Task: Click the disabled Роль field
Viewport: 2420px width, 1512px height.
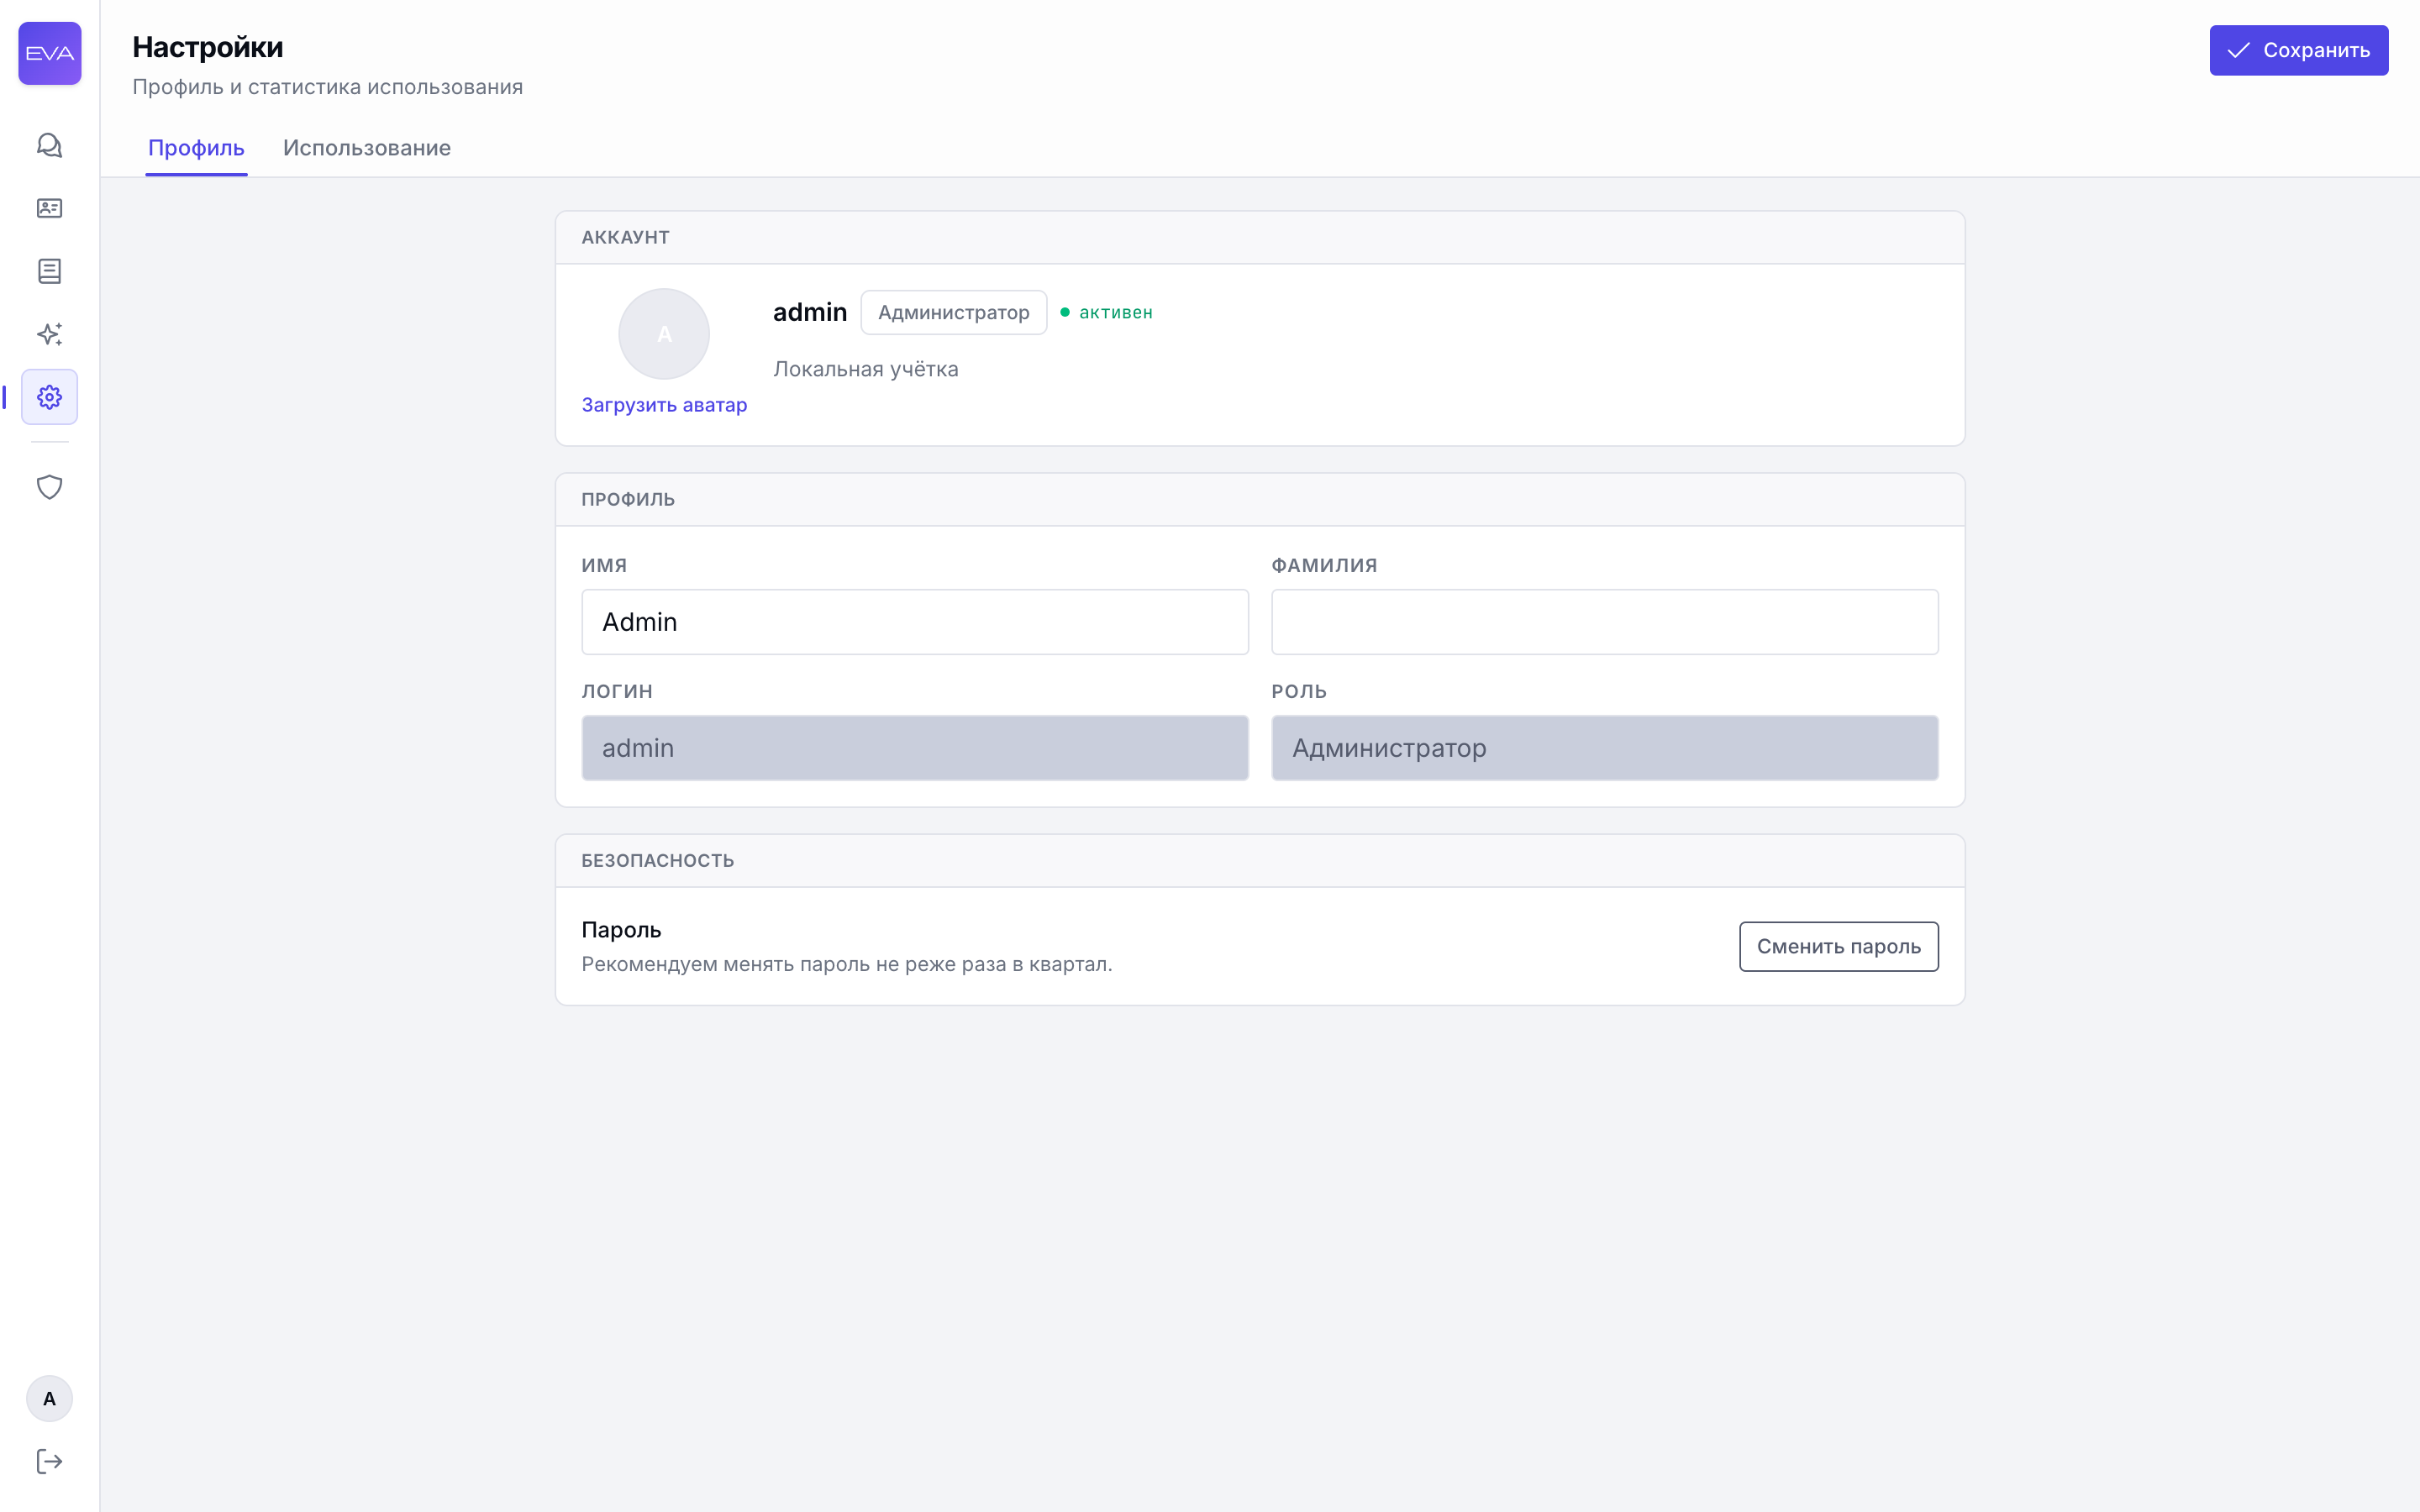Action: [1604, 748]
